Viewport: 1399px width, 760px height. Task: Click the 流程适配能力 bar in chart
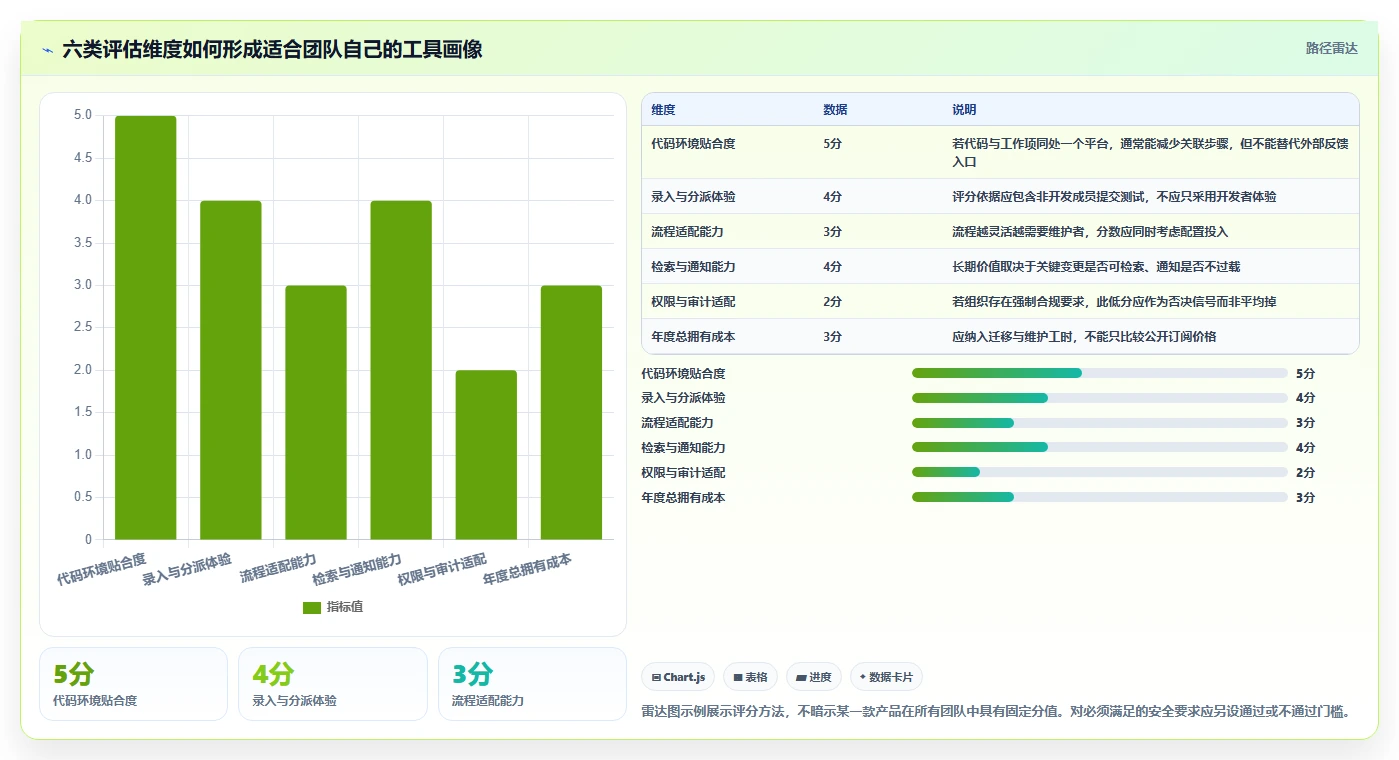point(316,413)
